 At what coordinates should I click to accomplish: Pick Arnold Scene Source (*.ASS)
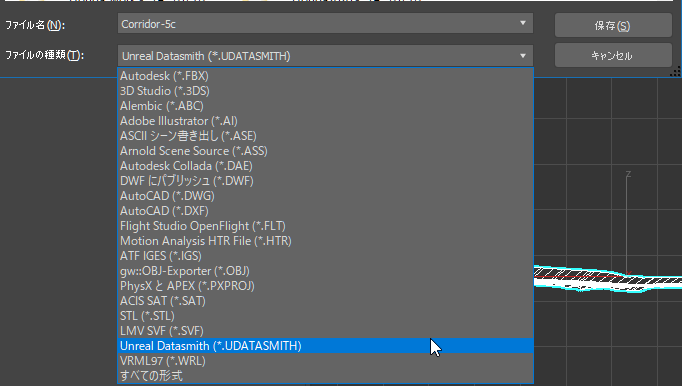[x=325, y=151]
